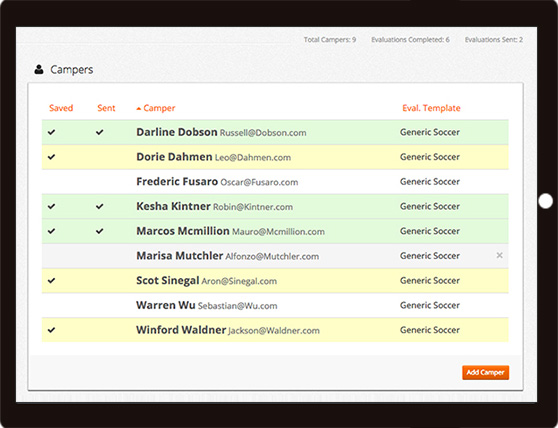Image resolution: width=558 pixels, height=428 pixels.
Task: Click Saved checkmark in Winford Waldner row
Action: click(52, 330)
